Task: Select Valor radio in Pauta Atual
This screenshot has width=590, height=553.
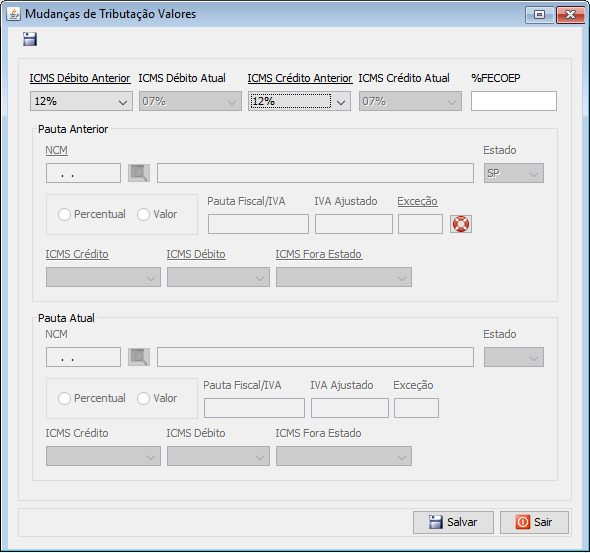Action: click(x=143, y=398)
